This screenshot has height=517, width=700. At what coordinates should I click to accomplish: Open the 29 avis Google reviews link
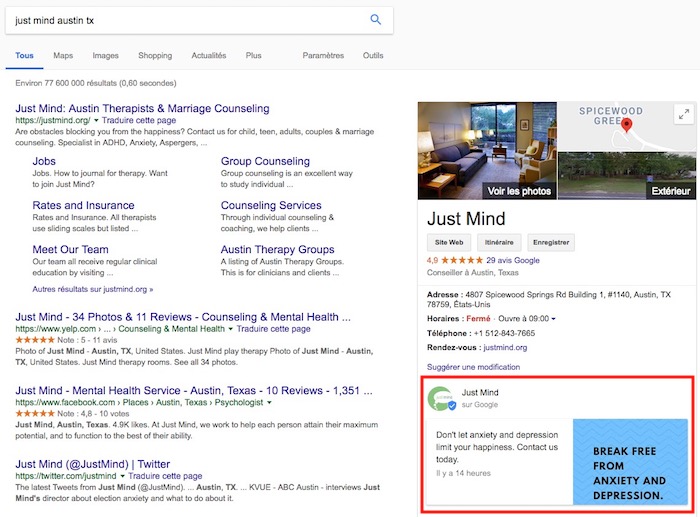point(513,260)
